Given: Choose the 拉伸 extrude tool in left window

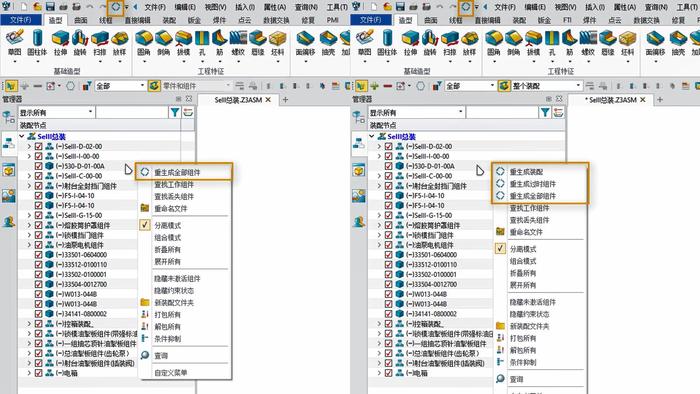Looking at the screenshot, I should [x=60, y=43].
